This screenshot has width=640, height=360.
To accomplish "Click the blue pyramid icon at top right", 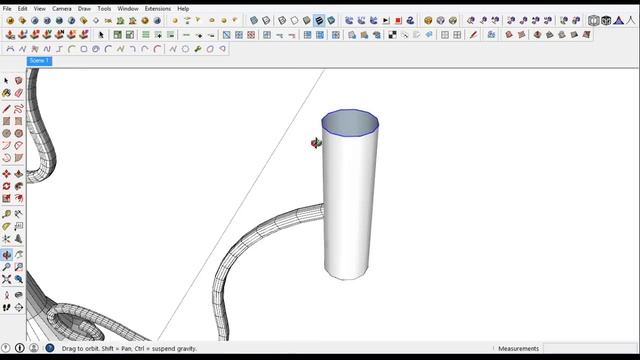I will click(619, 20).
